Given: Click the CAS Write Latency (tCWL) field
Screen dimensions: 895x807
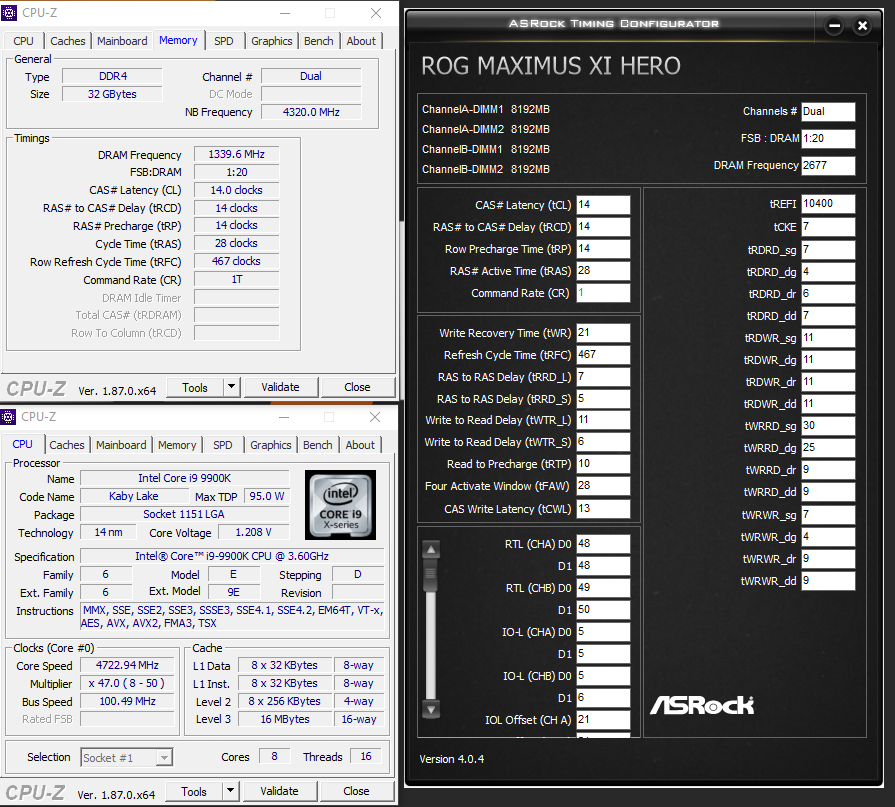Looking at the screenshot, I should (603, 509).
